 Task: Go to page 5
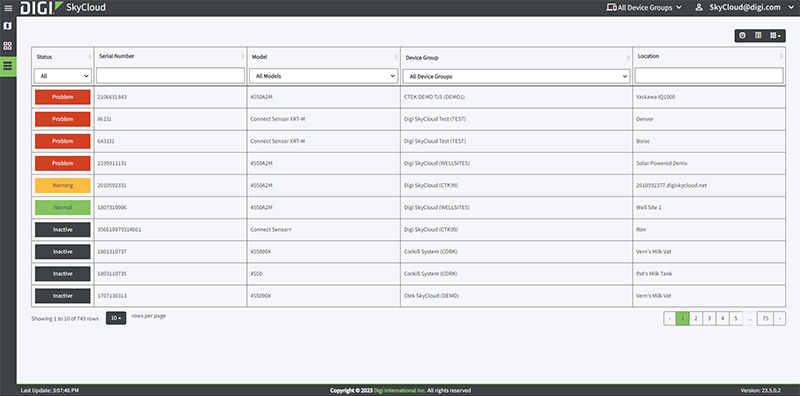[735, 318]
